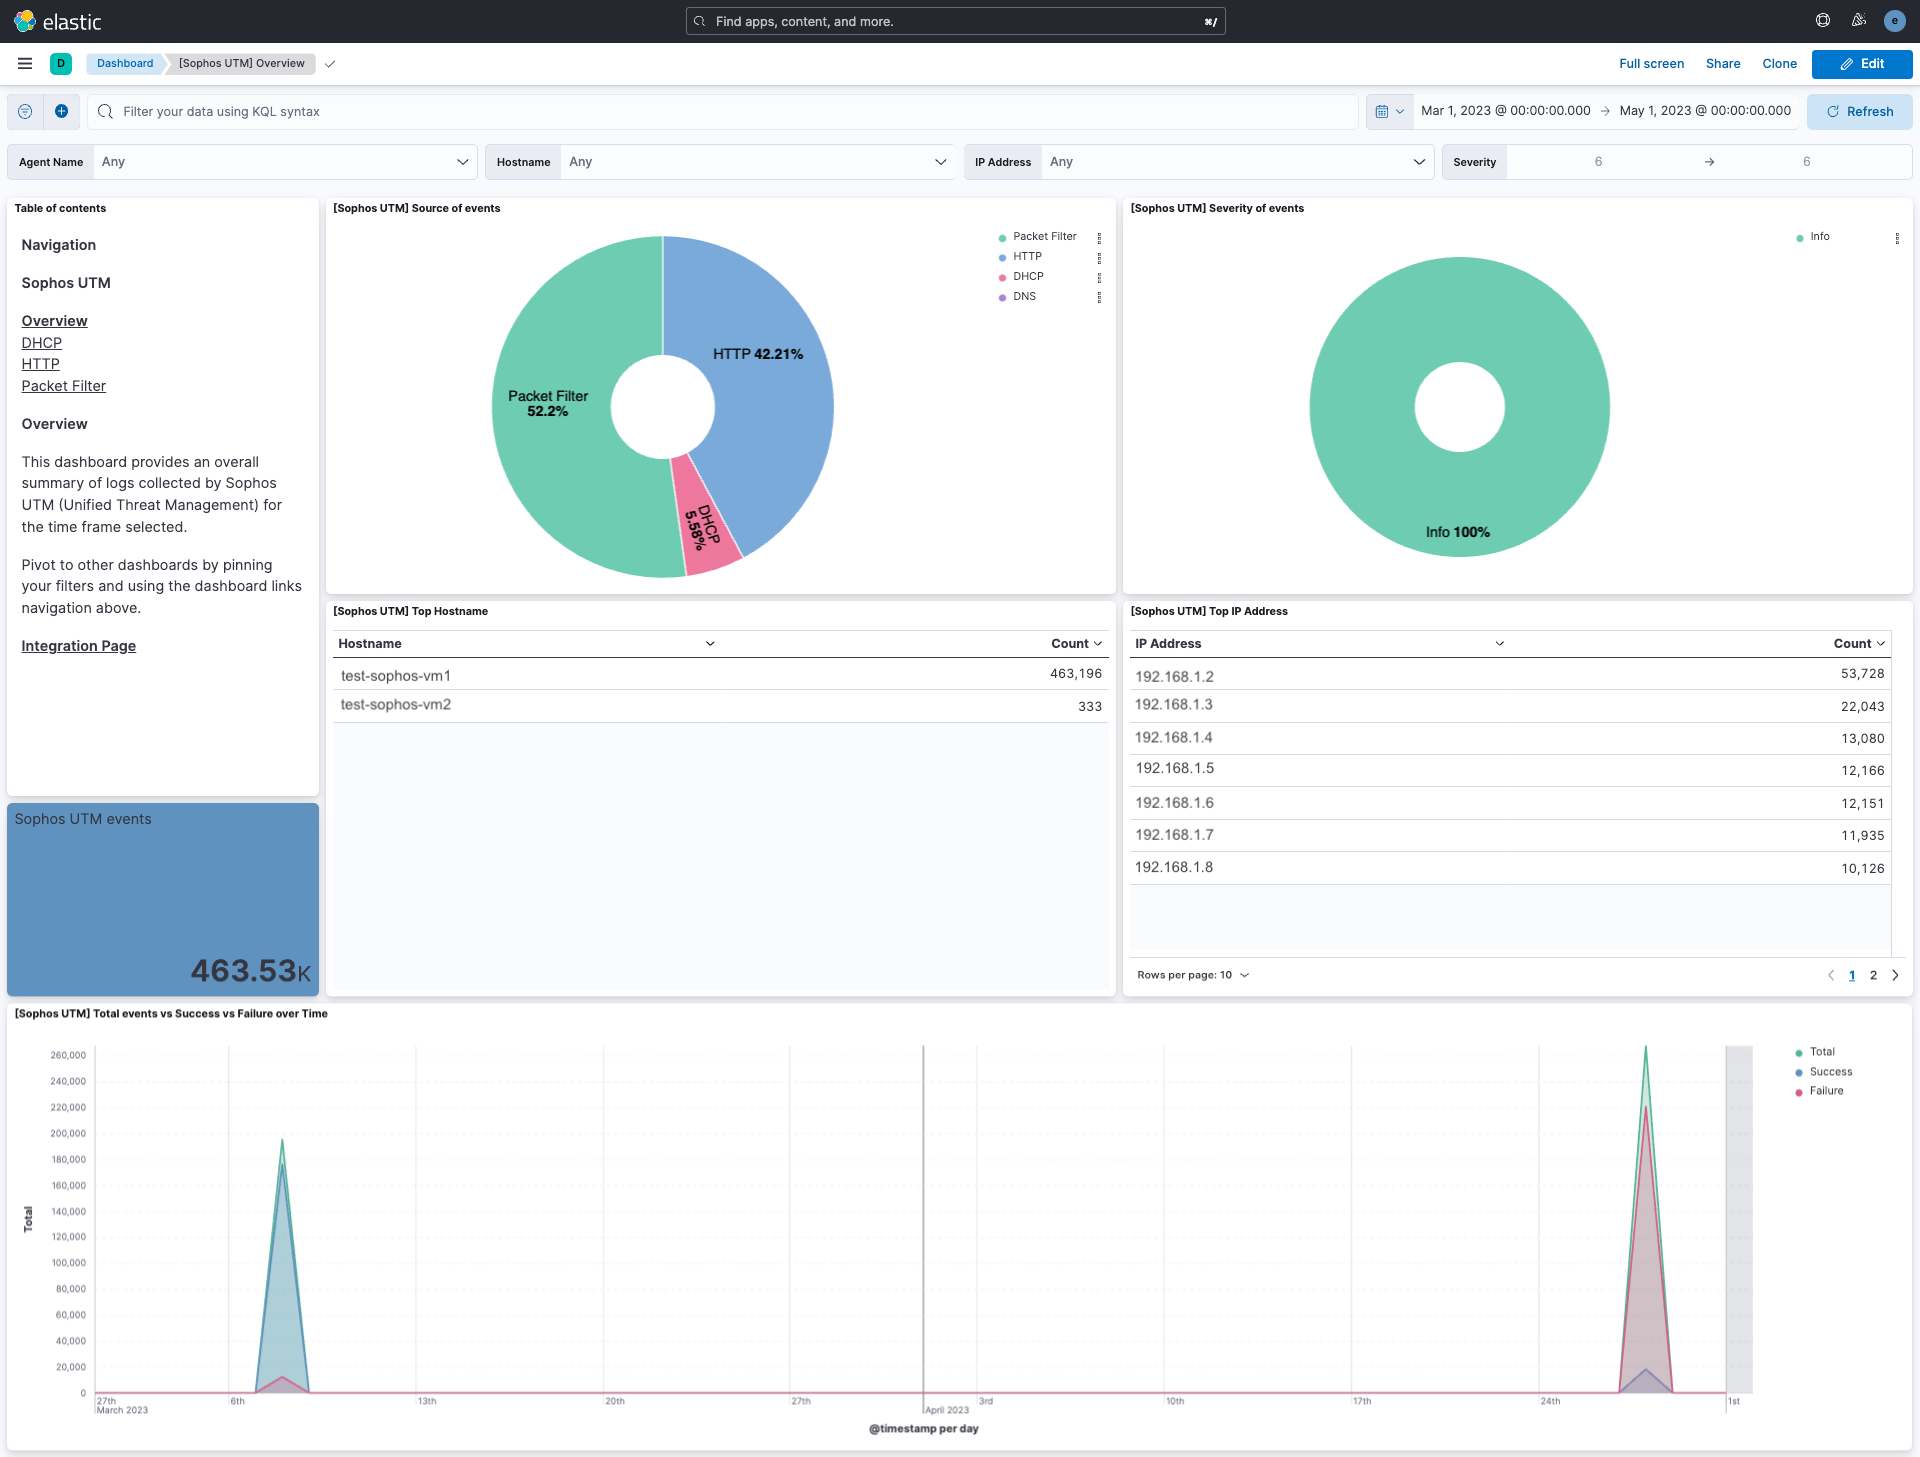Click the filter options icon beside the KQL bar
This screenshot has height=1457, width=1920.
point(24,111)
